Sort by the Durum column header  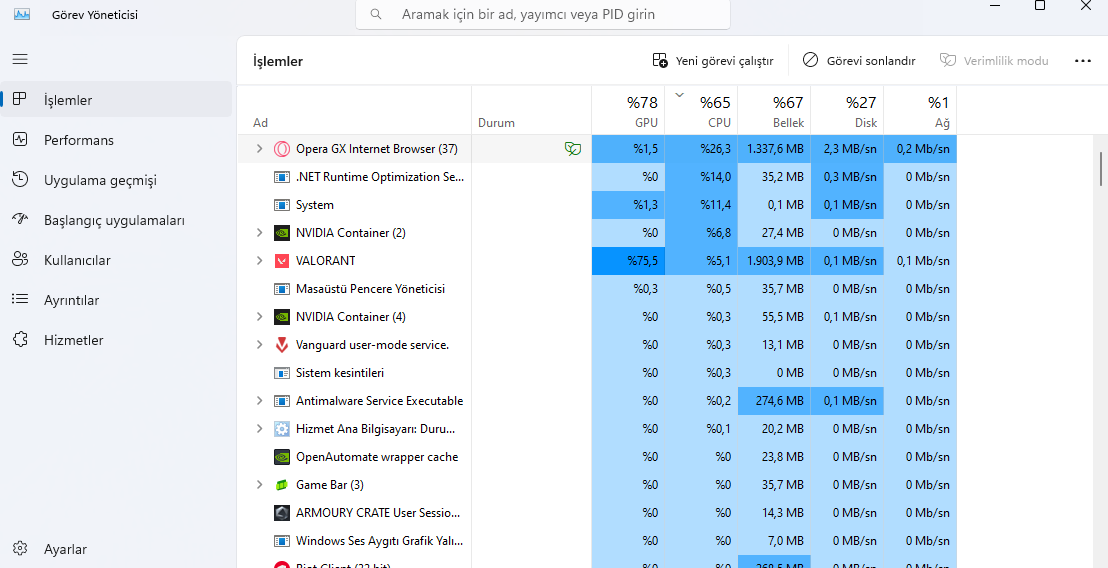(x=531, y=110)
